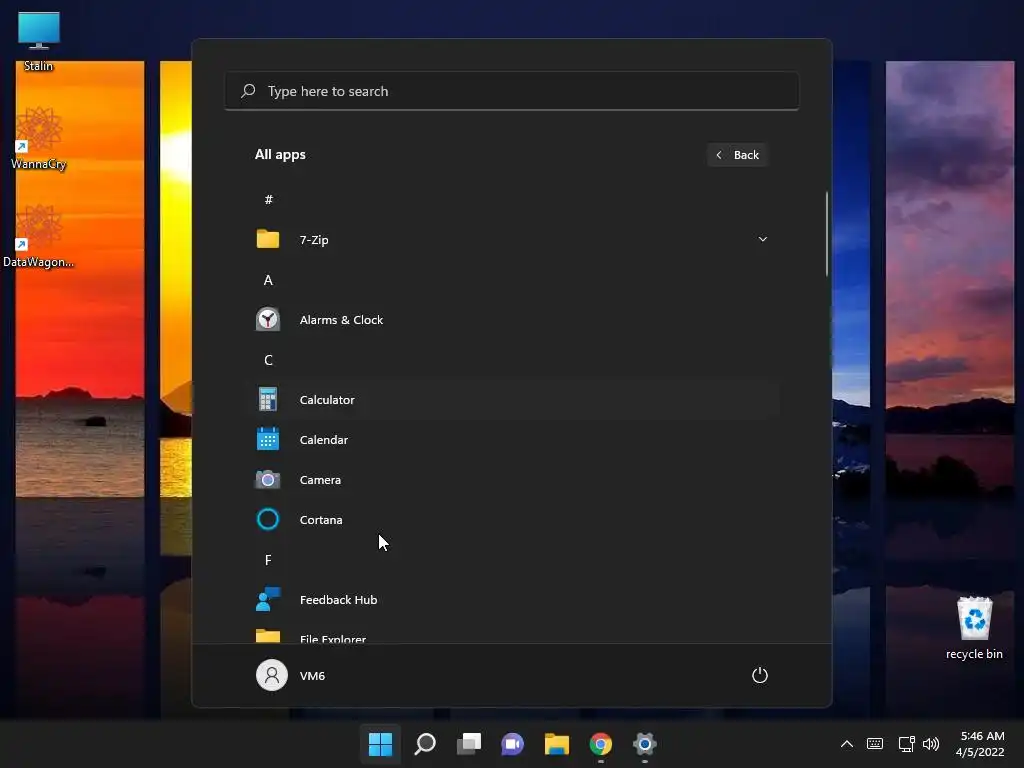
Task: Click the Feedback Hub text label
Action: click(338, 600)
